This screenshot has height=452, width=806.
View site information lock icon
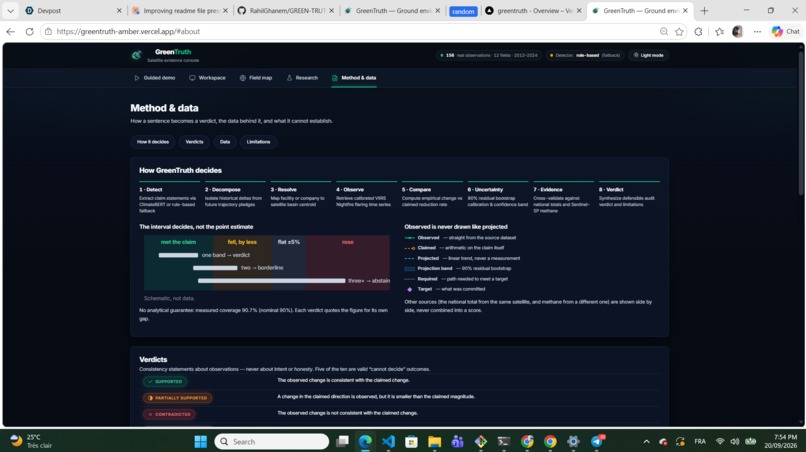[48, 31]
